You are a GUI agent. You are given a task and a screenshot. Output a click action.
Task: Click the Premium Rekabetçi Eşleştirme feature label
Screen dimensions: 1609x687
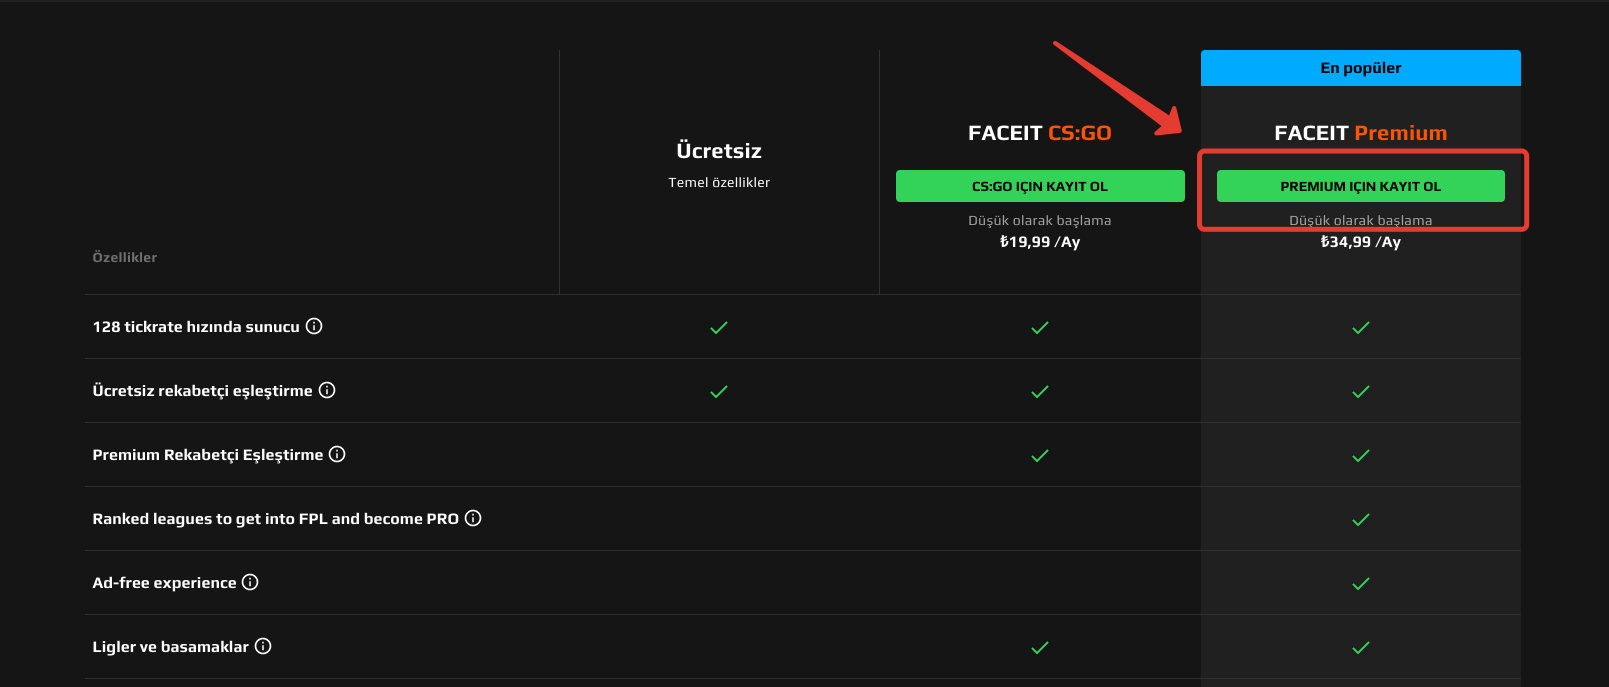pos(208,455)
